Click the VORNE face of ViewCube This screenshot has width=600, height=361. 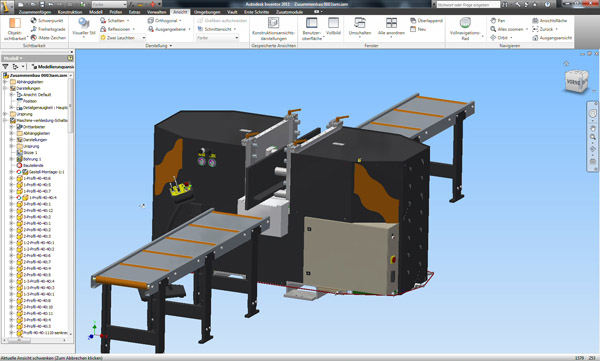pos(573,82)
